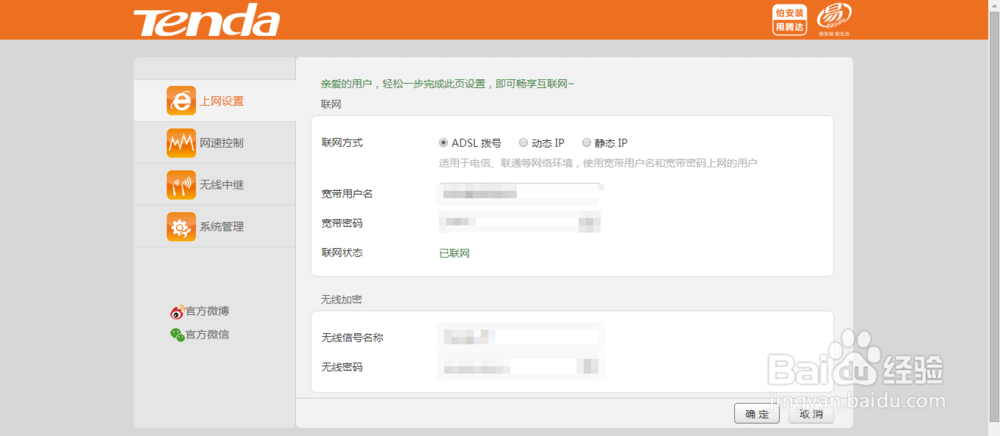Open the 官方微信 link
Image resolution: width=1000 pixels, height=436 pixels.
click(x=207, y=334)
